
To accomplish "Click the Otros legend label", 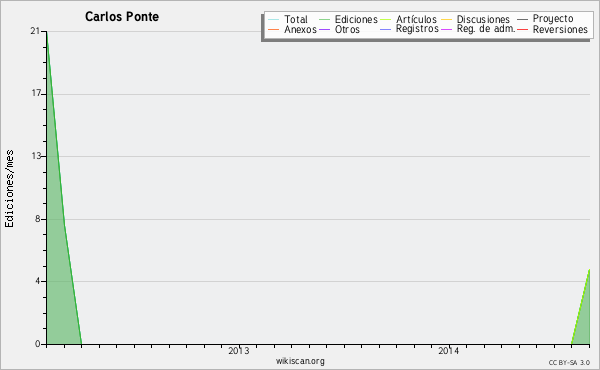I will point(347,29).
